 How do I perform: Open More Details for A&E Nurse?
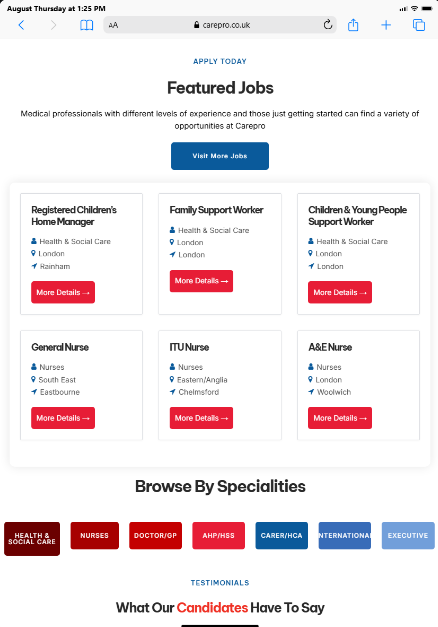point(340,418)
